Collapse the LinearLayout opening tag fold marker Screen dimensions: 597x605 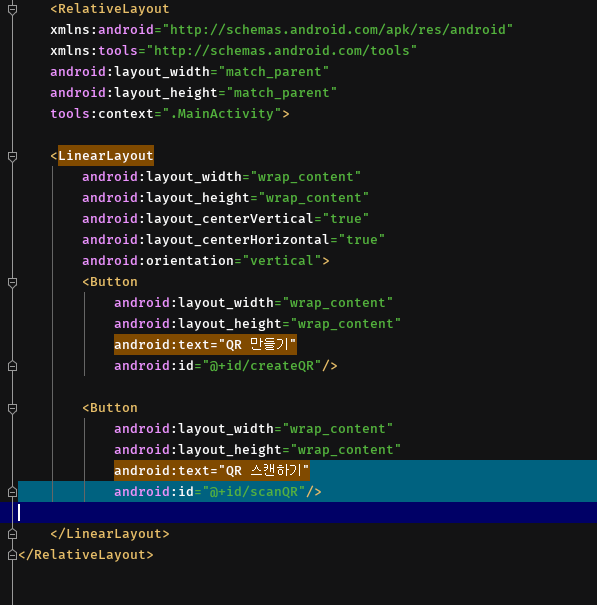(x=12, y=156)
